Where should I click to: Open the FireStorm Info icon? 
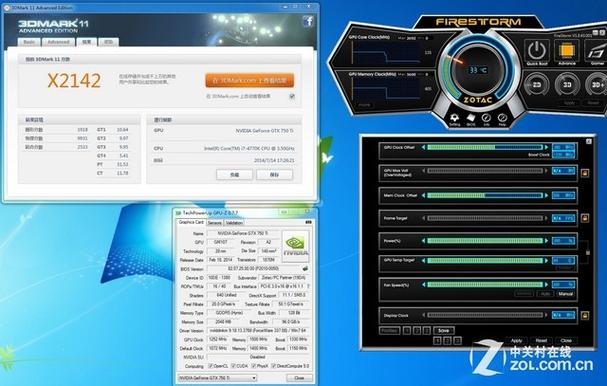[486, 118]
